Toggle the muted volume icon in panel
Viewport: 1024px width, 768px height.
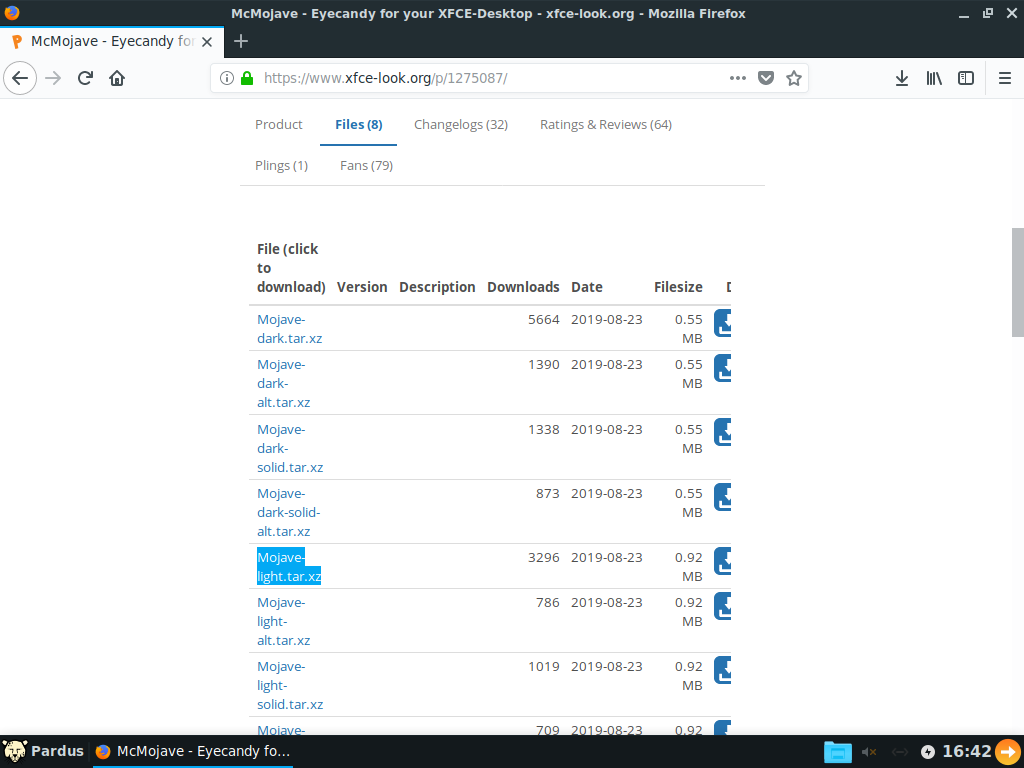[x=869, y=752]
